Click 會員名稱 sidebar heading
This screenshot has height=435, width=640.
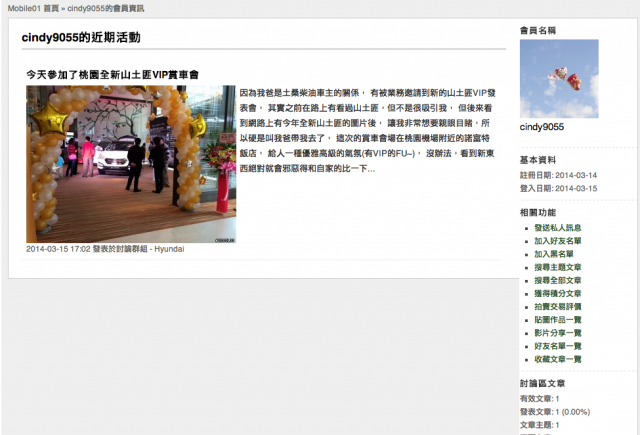[538, 30]
